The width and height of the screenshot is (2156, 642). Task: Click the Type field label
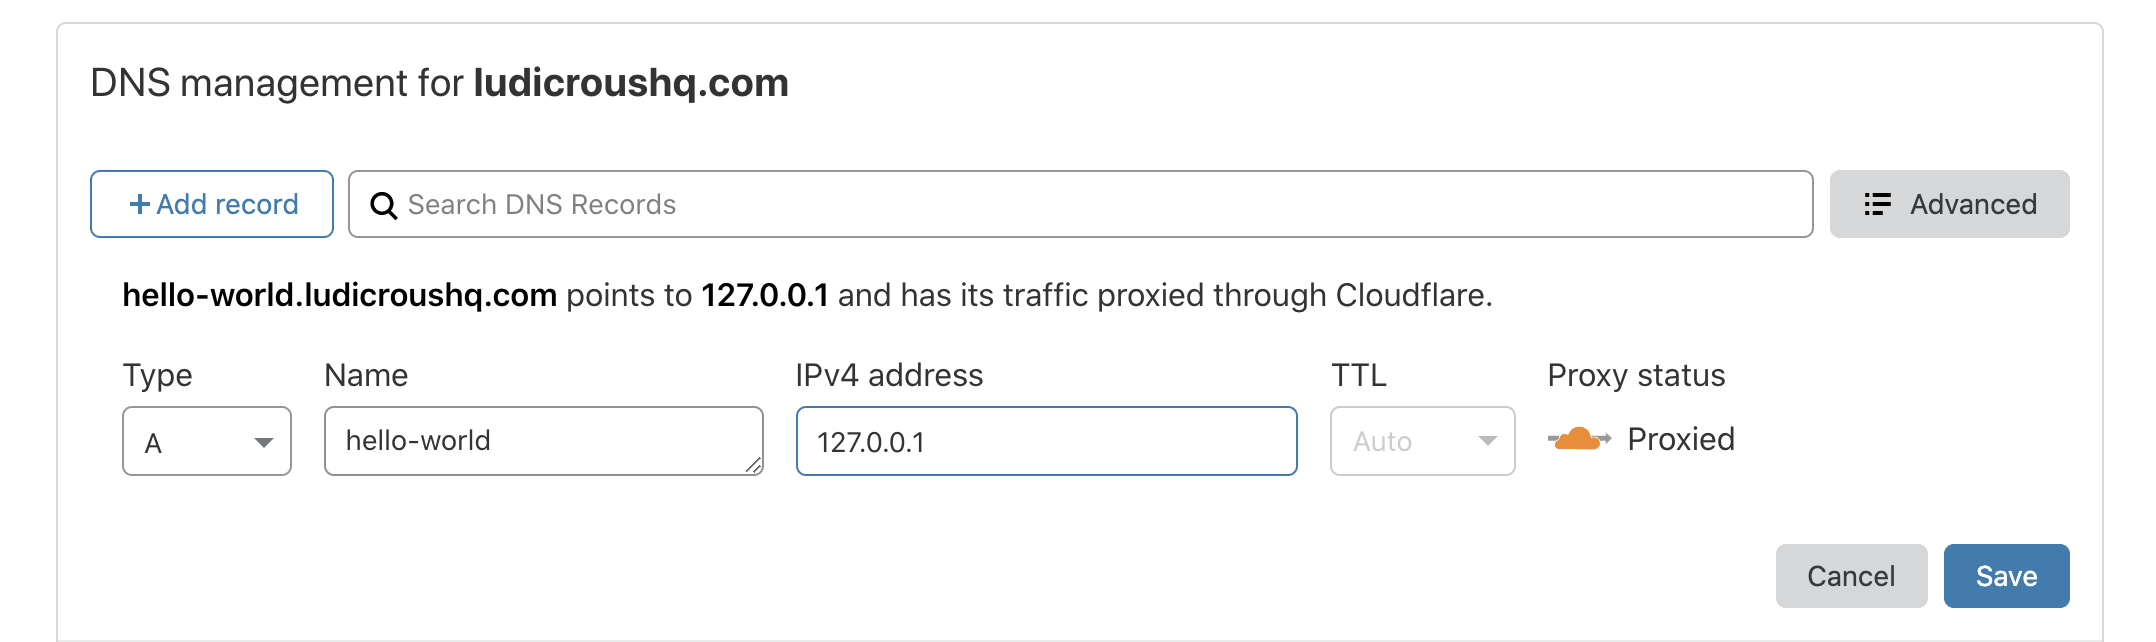(x=157, y=375)
